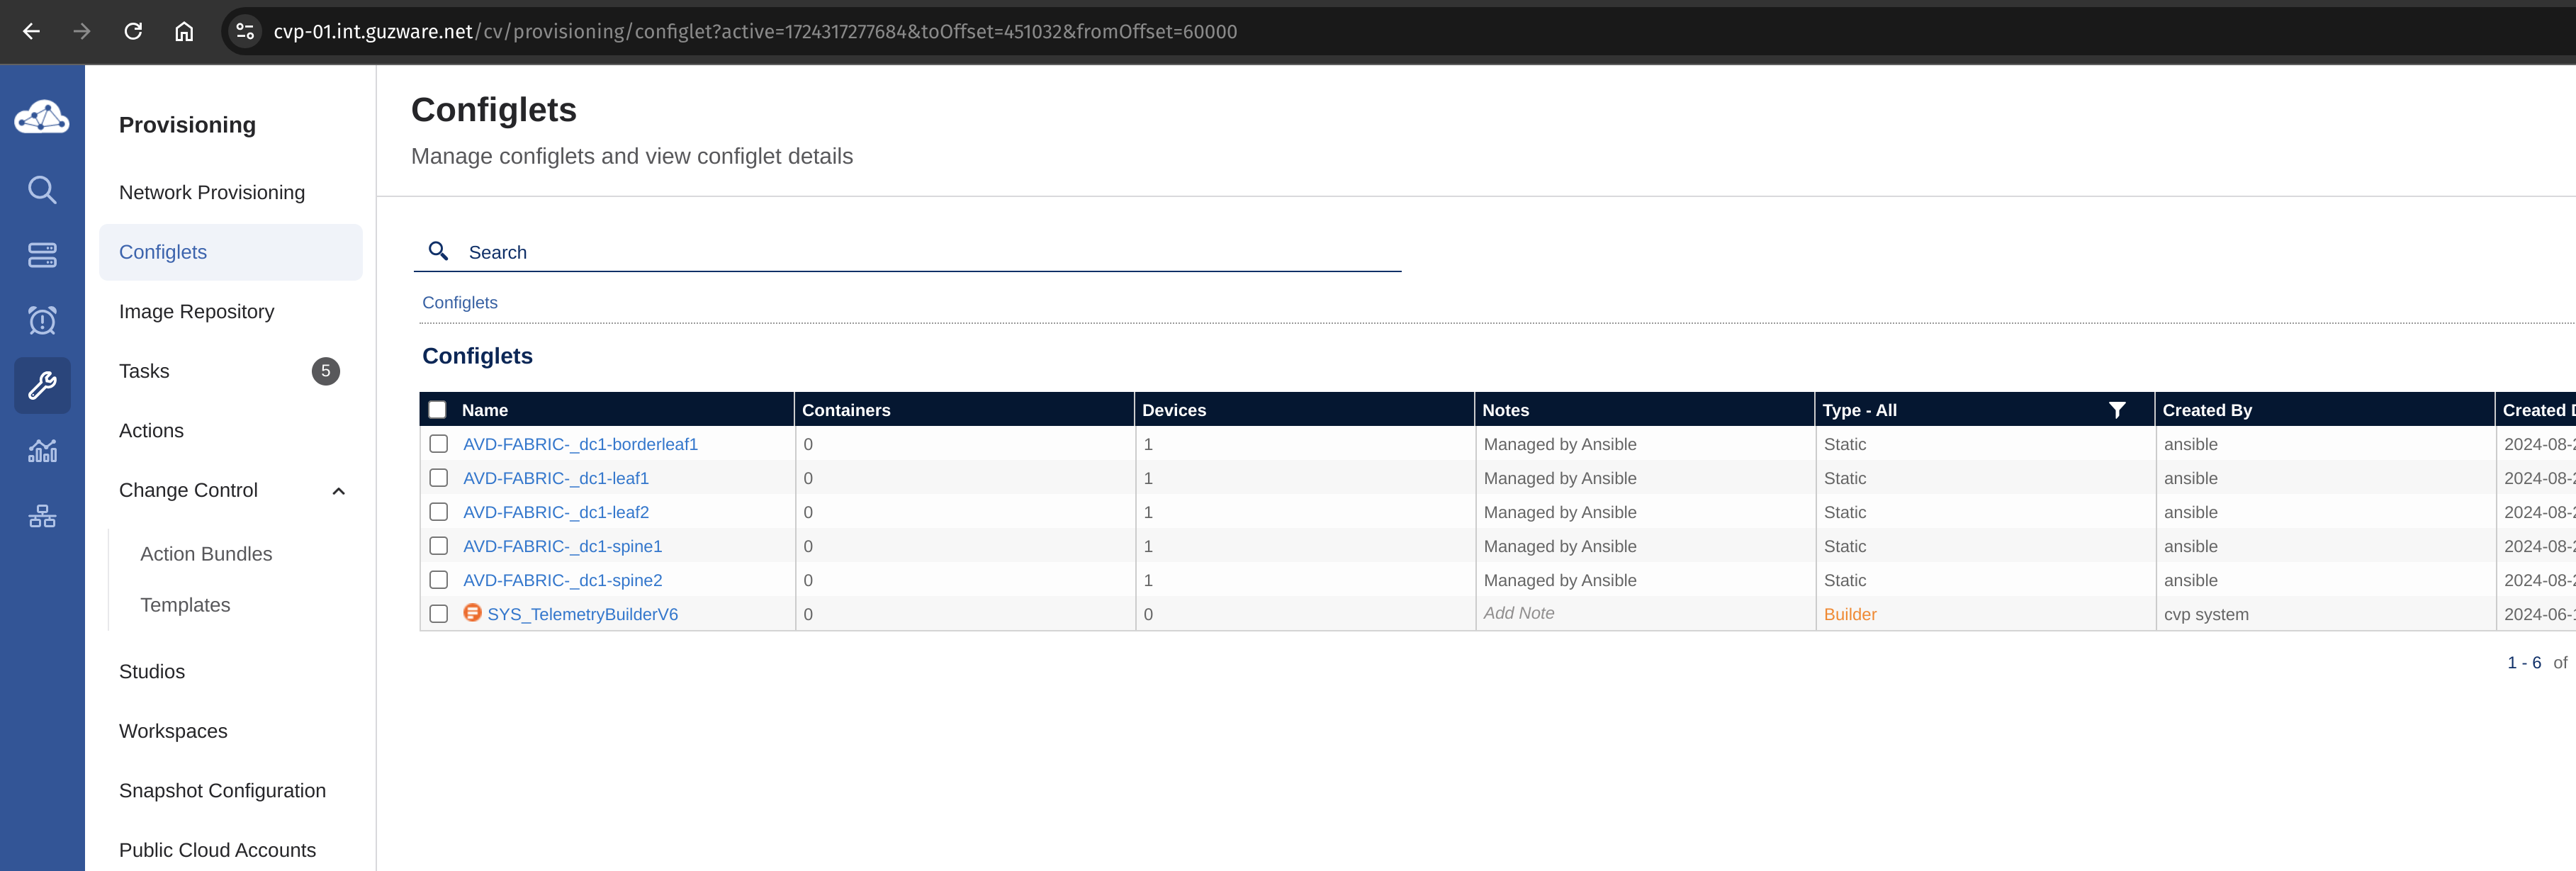Click the ansible cell in dc1-spine2 row
Screen dimensions: 2576x871
2190,580
